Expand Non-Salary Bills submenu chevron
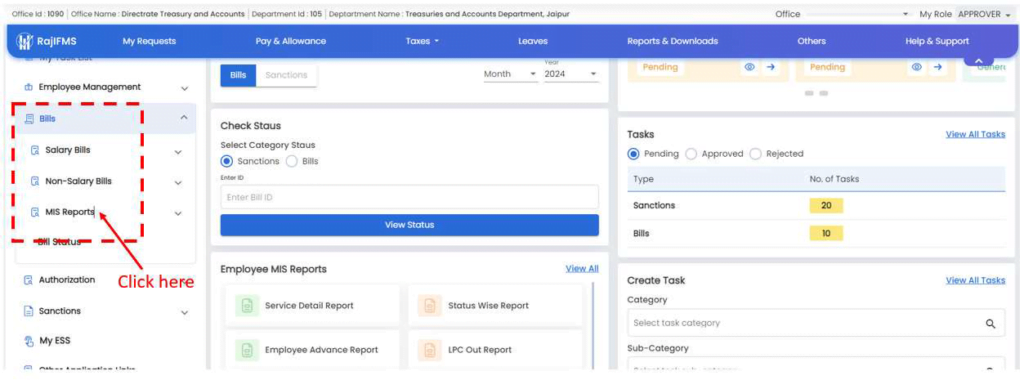 pyautogui.click(x=178, y=183)
